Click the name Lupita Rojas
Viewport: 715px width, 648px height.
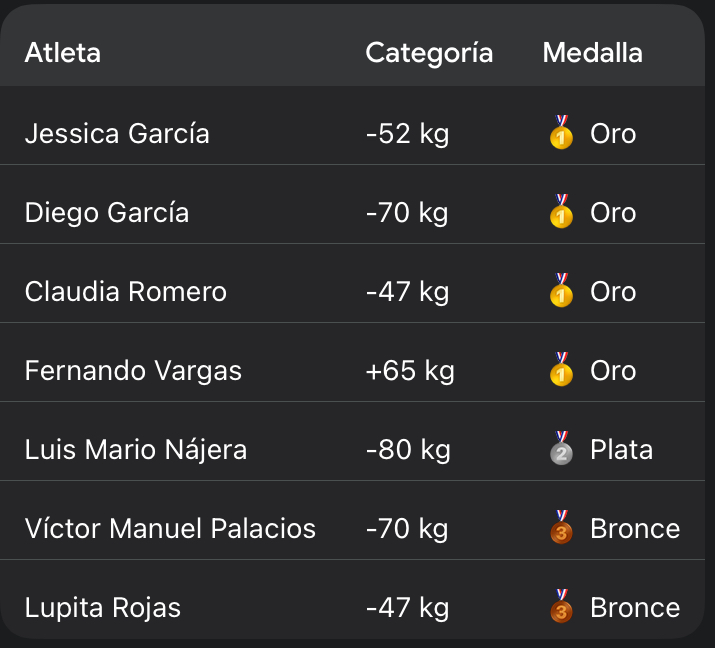tap(103, 608)
